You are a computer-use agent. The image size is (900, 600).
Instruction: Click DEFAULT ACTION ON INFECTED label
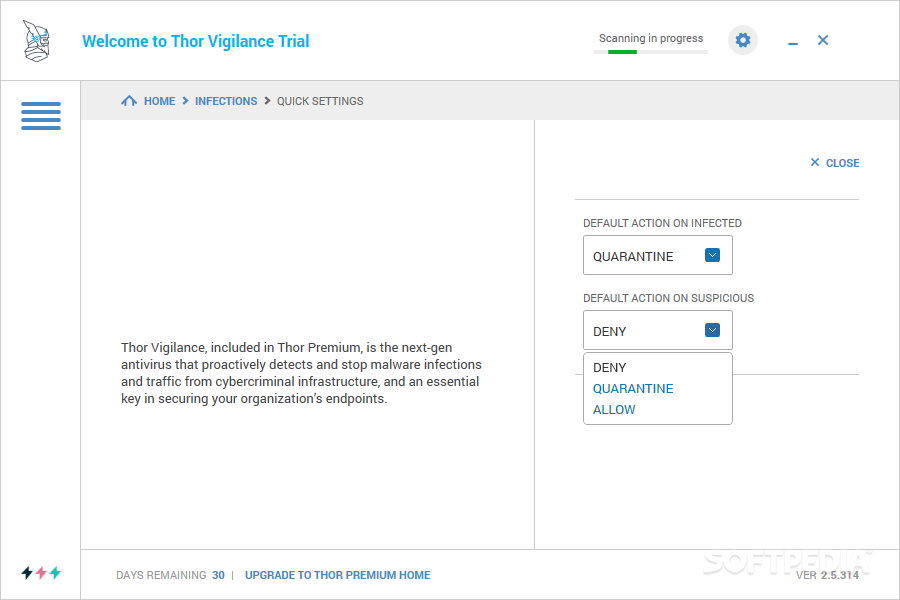[x=662, y=223]
